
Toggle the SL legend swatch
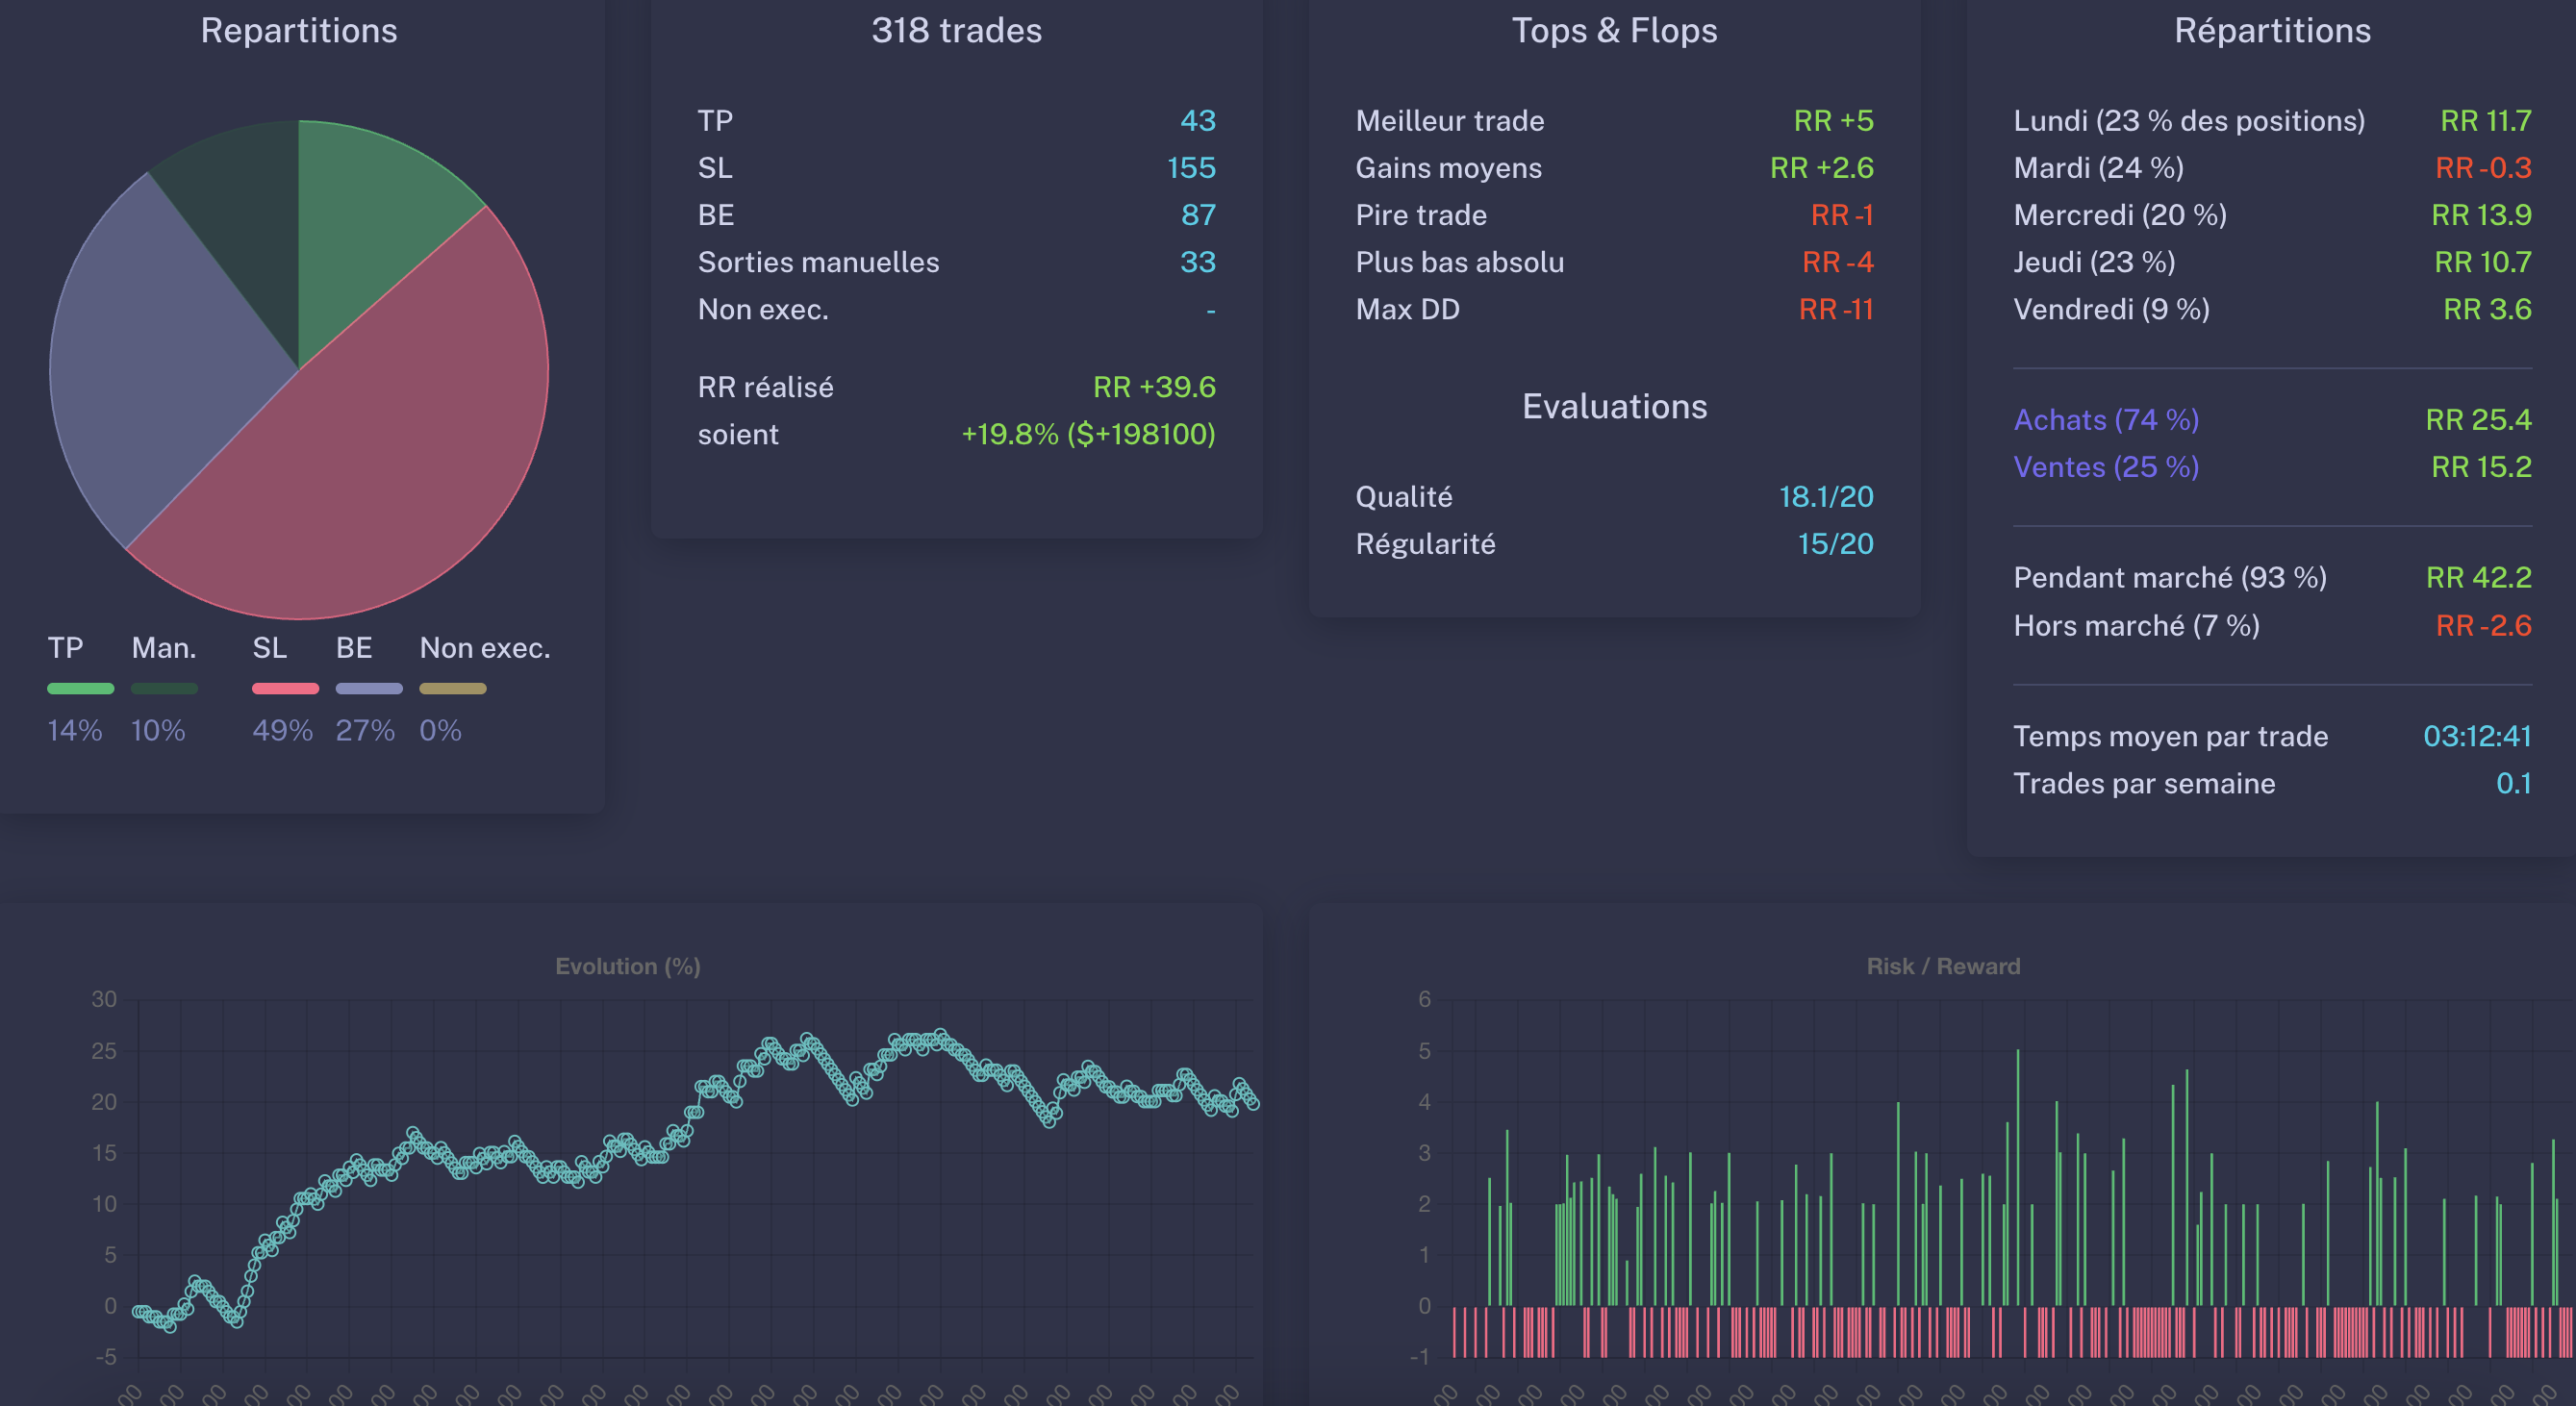(x=287, y=688)
